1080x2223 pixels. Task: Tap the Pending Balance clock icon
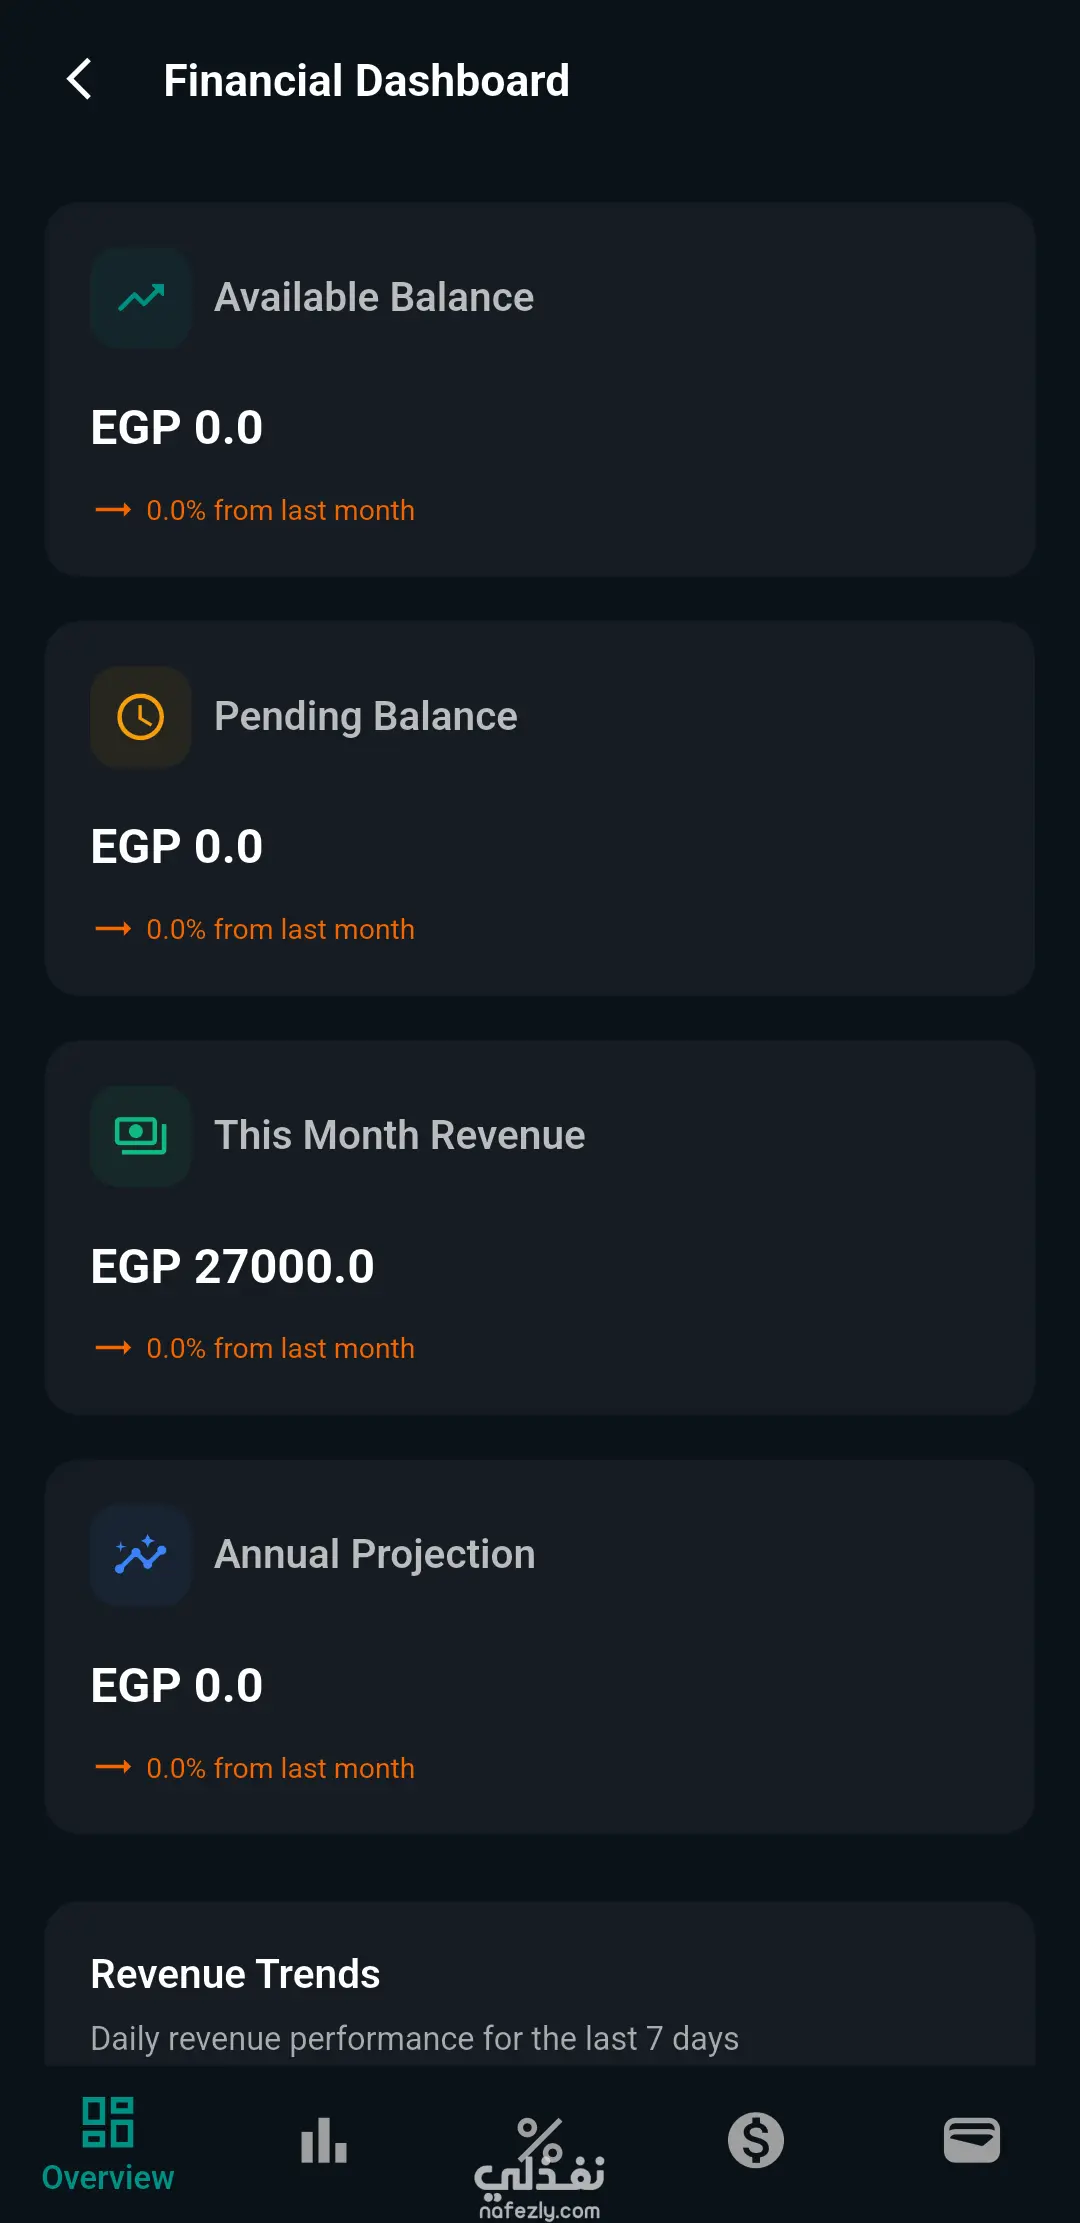pos(141,717)
